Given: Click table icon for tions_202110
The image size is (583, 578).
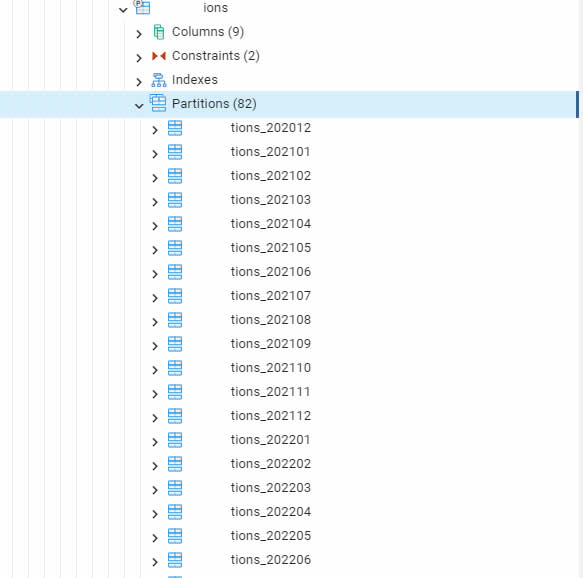Looking at the screenshot, I should pos(175,368).
